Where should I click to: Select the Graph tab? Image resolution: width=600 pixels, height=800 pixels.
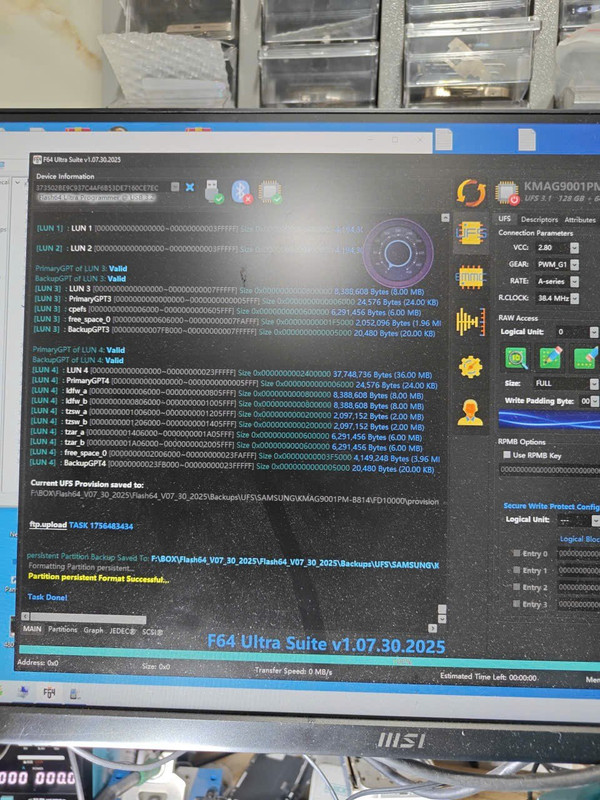tap(93, 630)
